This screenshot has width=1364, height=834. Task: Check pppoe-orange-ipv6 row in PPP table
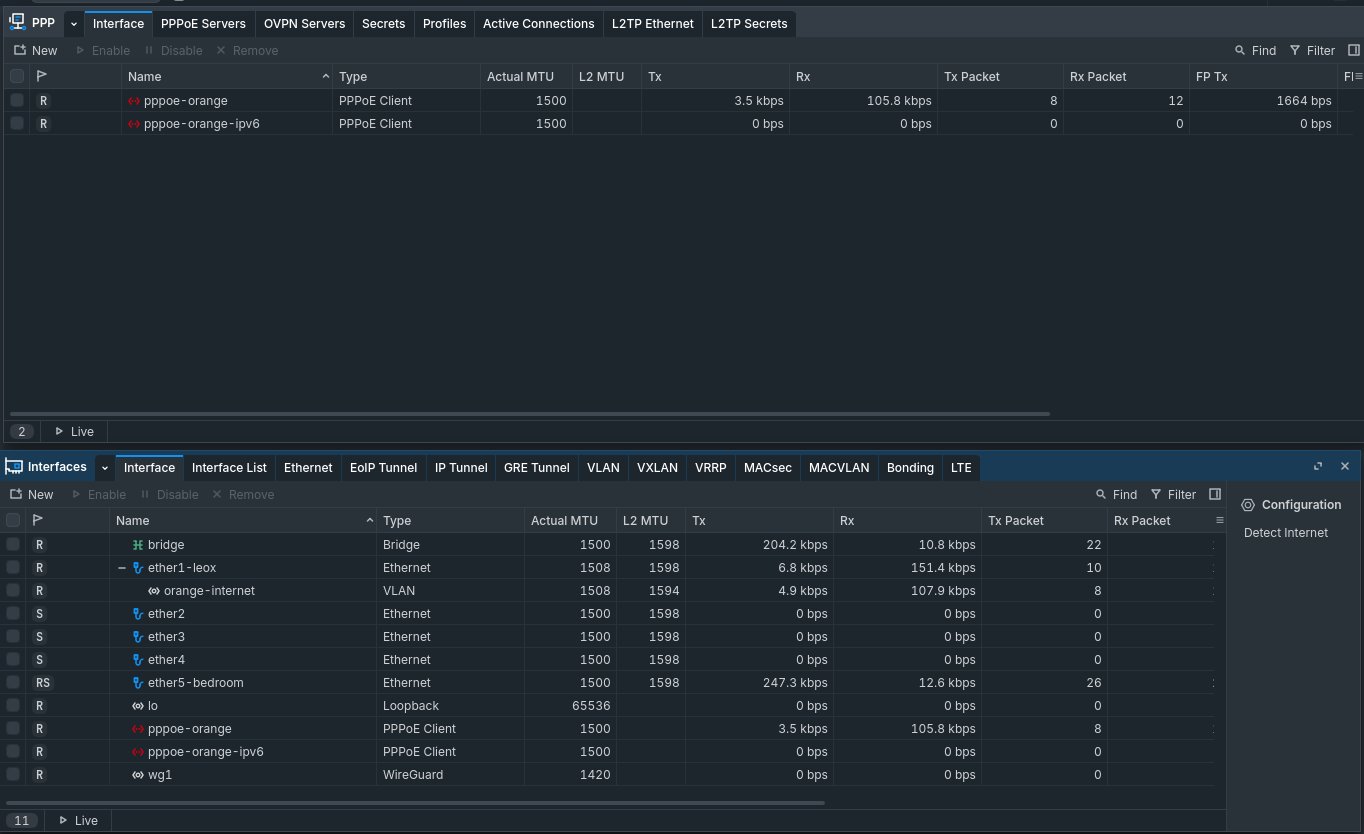[17, 123]
